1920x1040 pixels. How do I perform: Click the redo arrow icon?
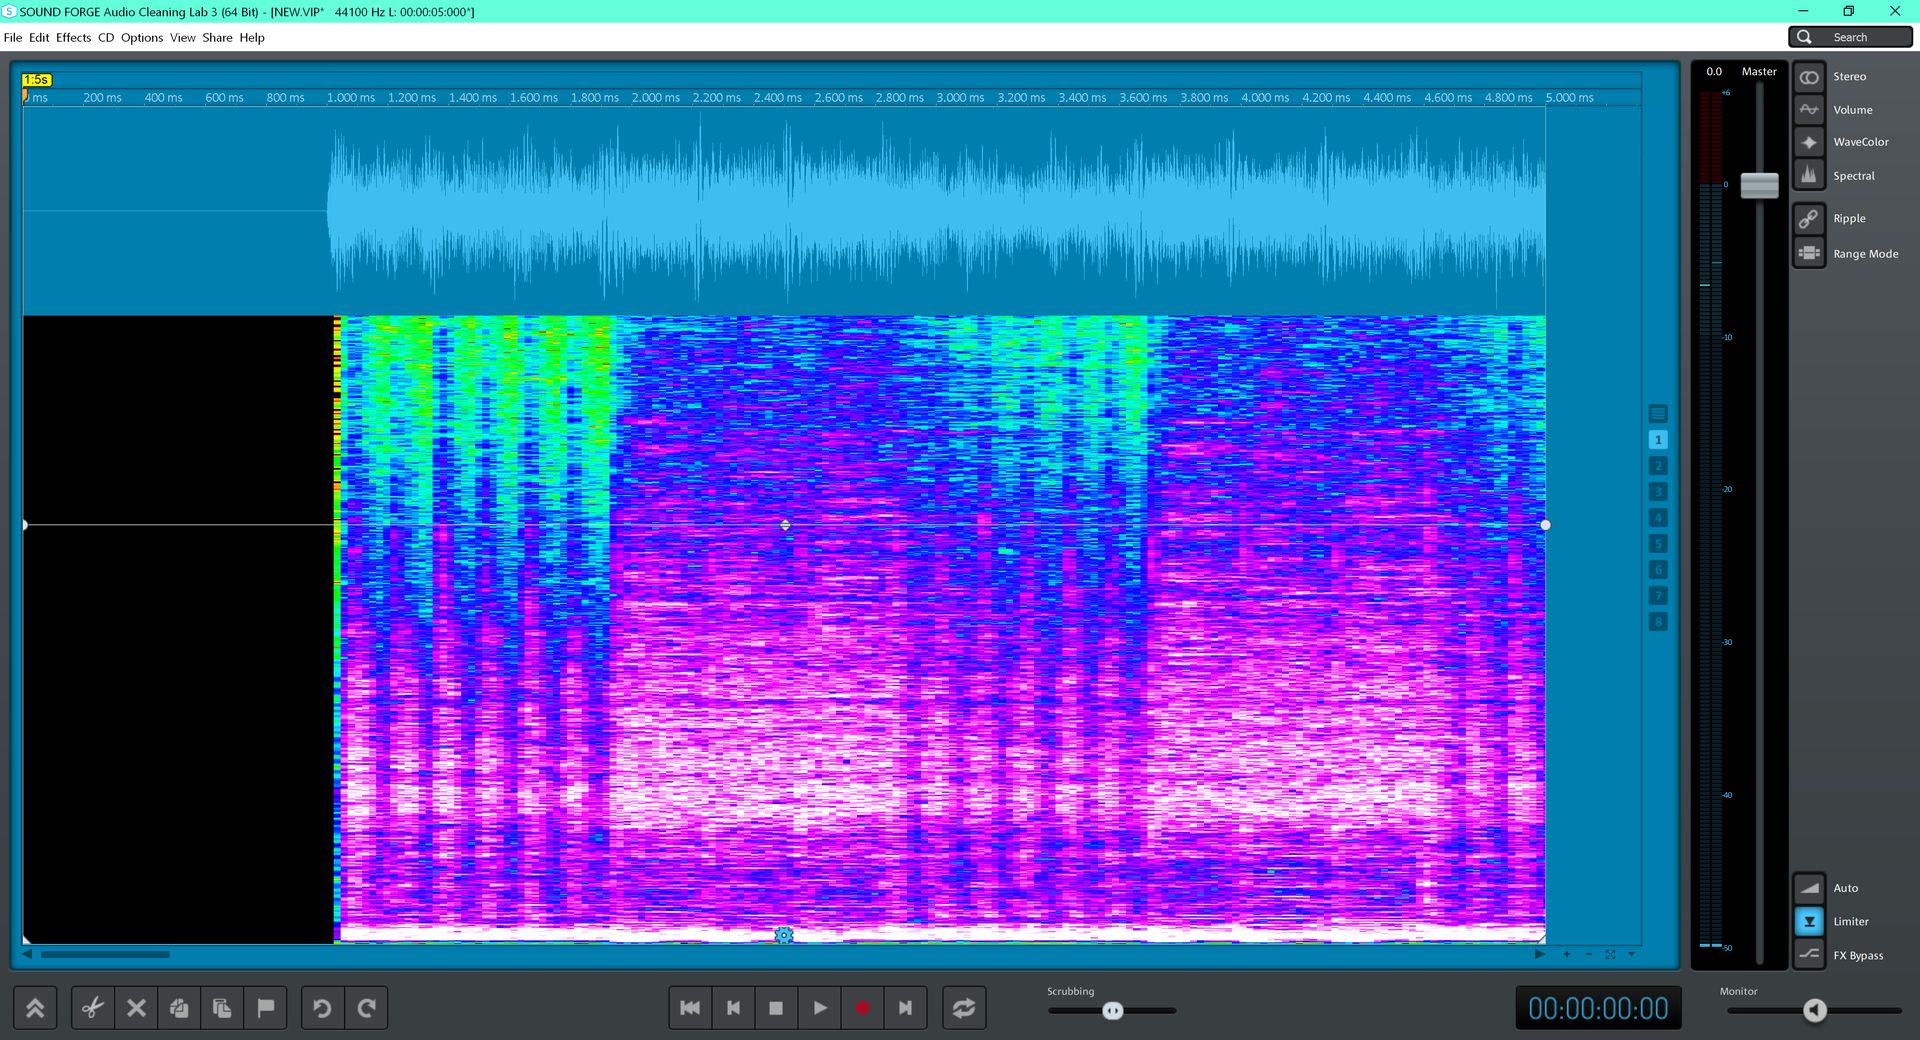pyautogui.click(x=367, y=1008)
